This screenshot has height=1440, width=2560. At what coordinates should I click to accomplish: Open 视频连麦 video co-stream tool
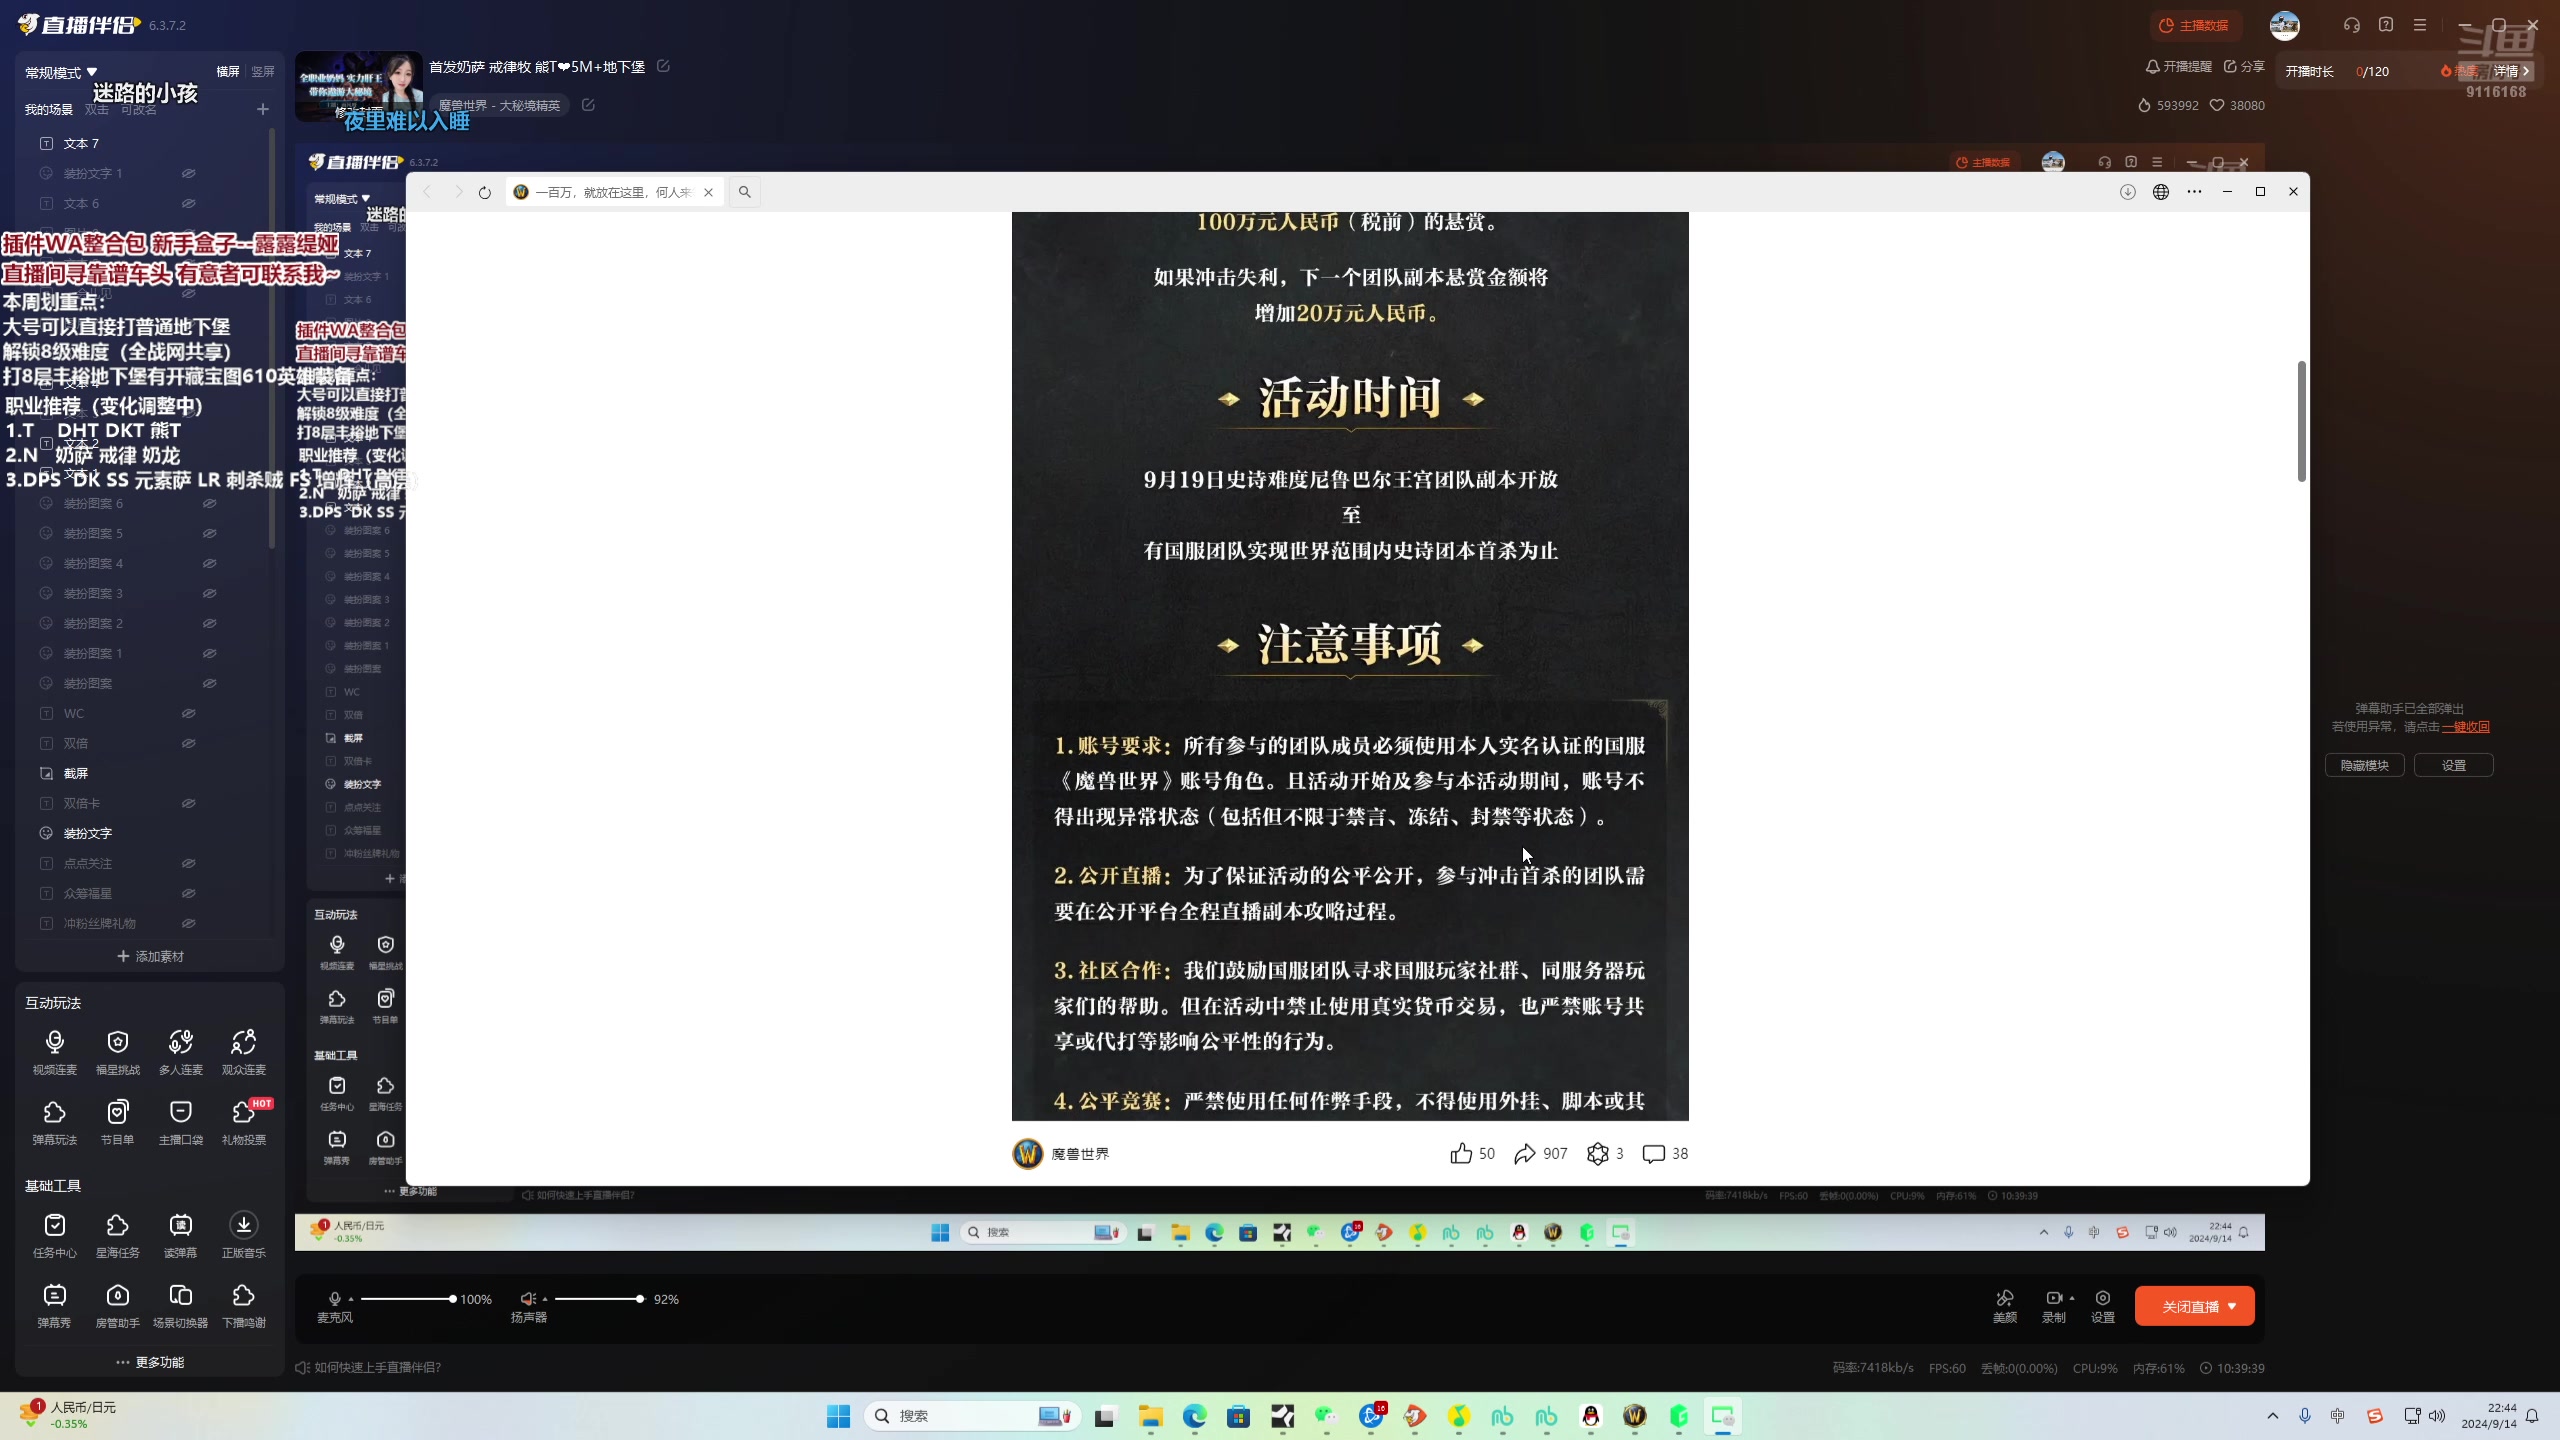point(54,1052)
